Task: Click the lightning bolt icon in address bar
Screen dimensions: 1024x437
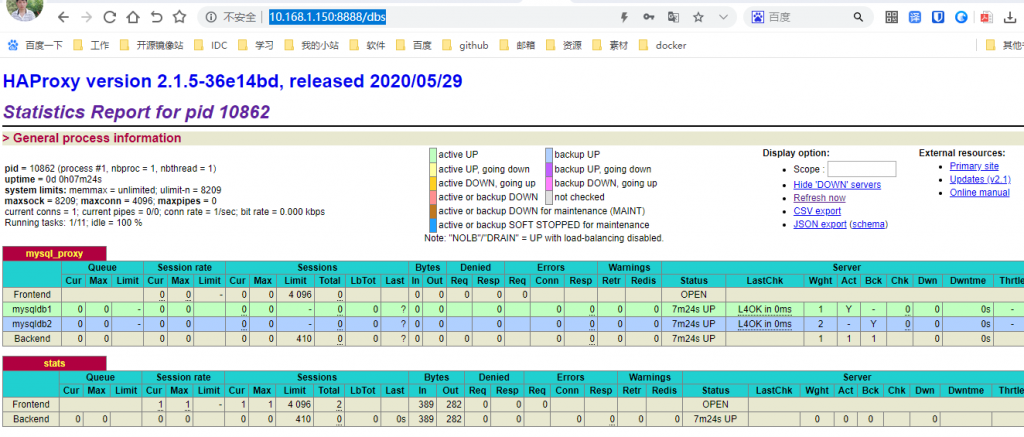Action: (x=624, y=17)
